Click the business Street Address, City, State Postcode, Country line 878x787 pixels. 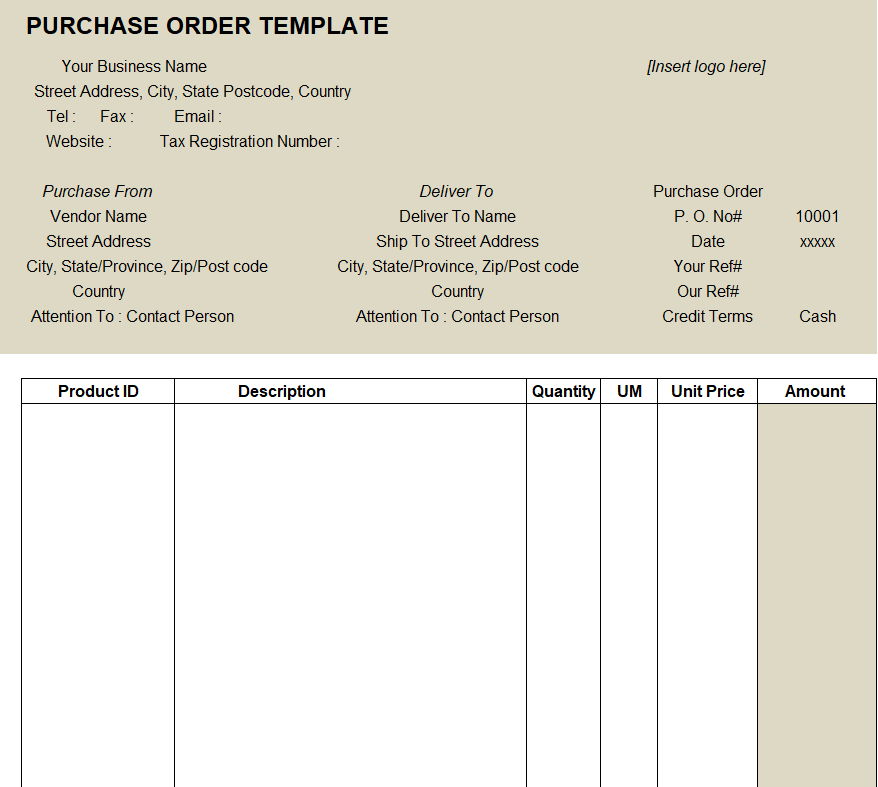[x=192, y=91]
